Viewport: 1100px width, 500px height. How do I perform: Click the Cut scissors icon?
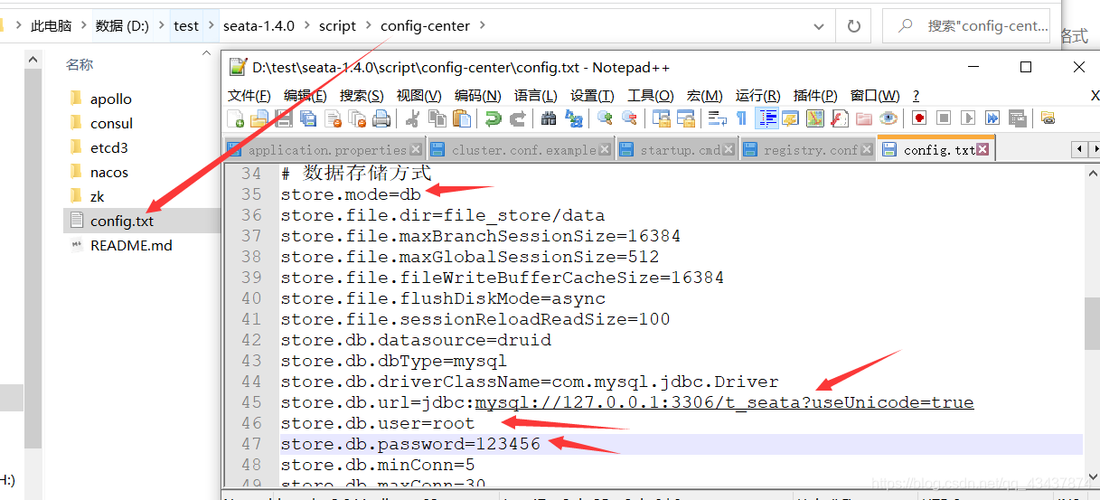pyautogui.click(x=413, y=119)
